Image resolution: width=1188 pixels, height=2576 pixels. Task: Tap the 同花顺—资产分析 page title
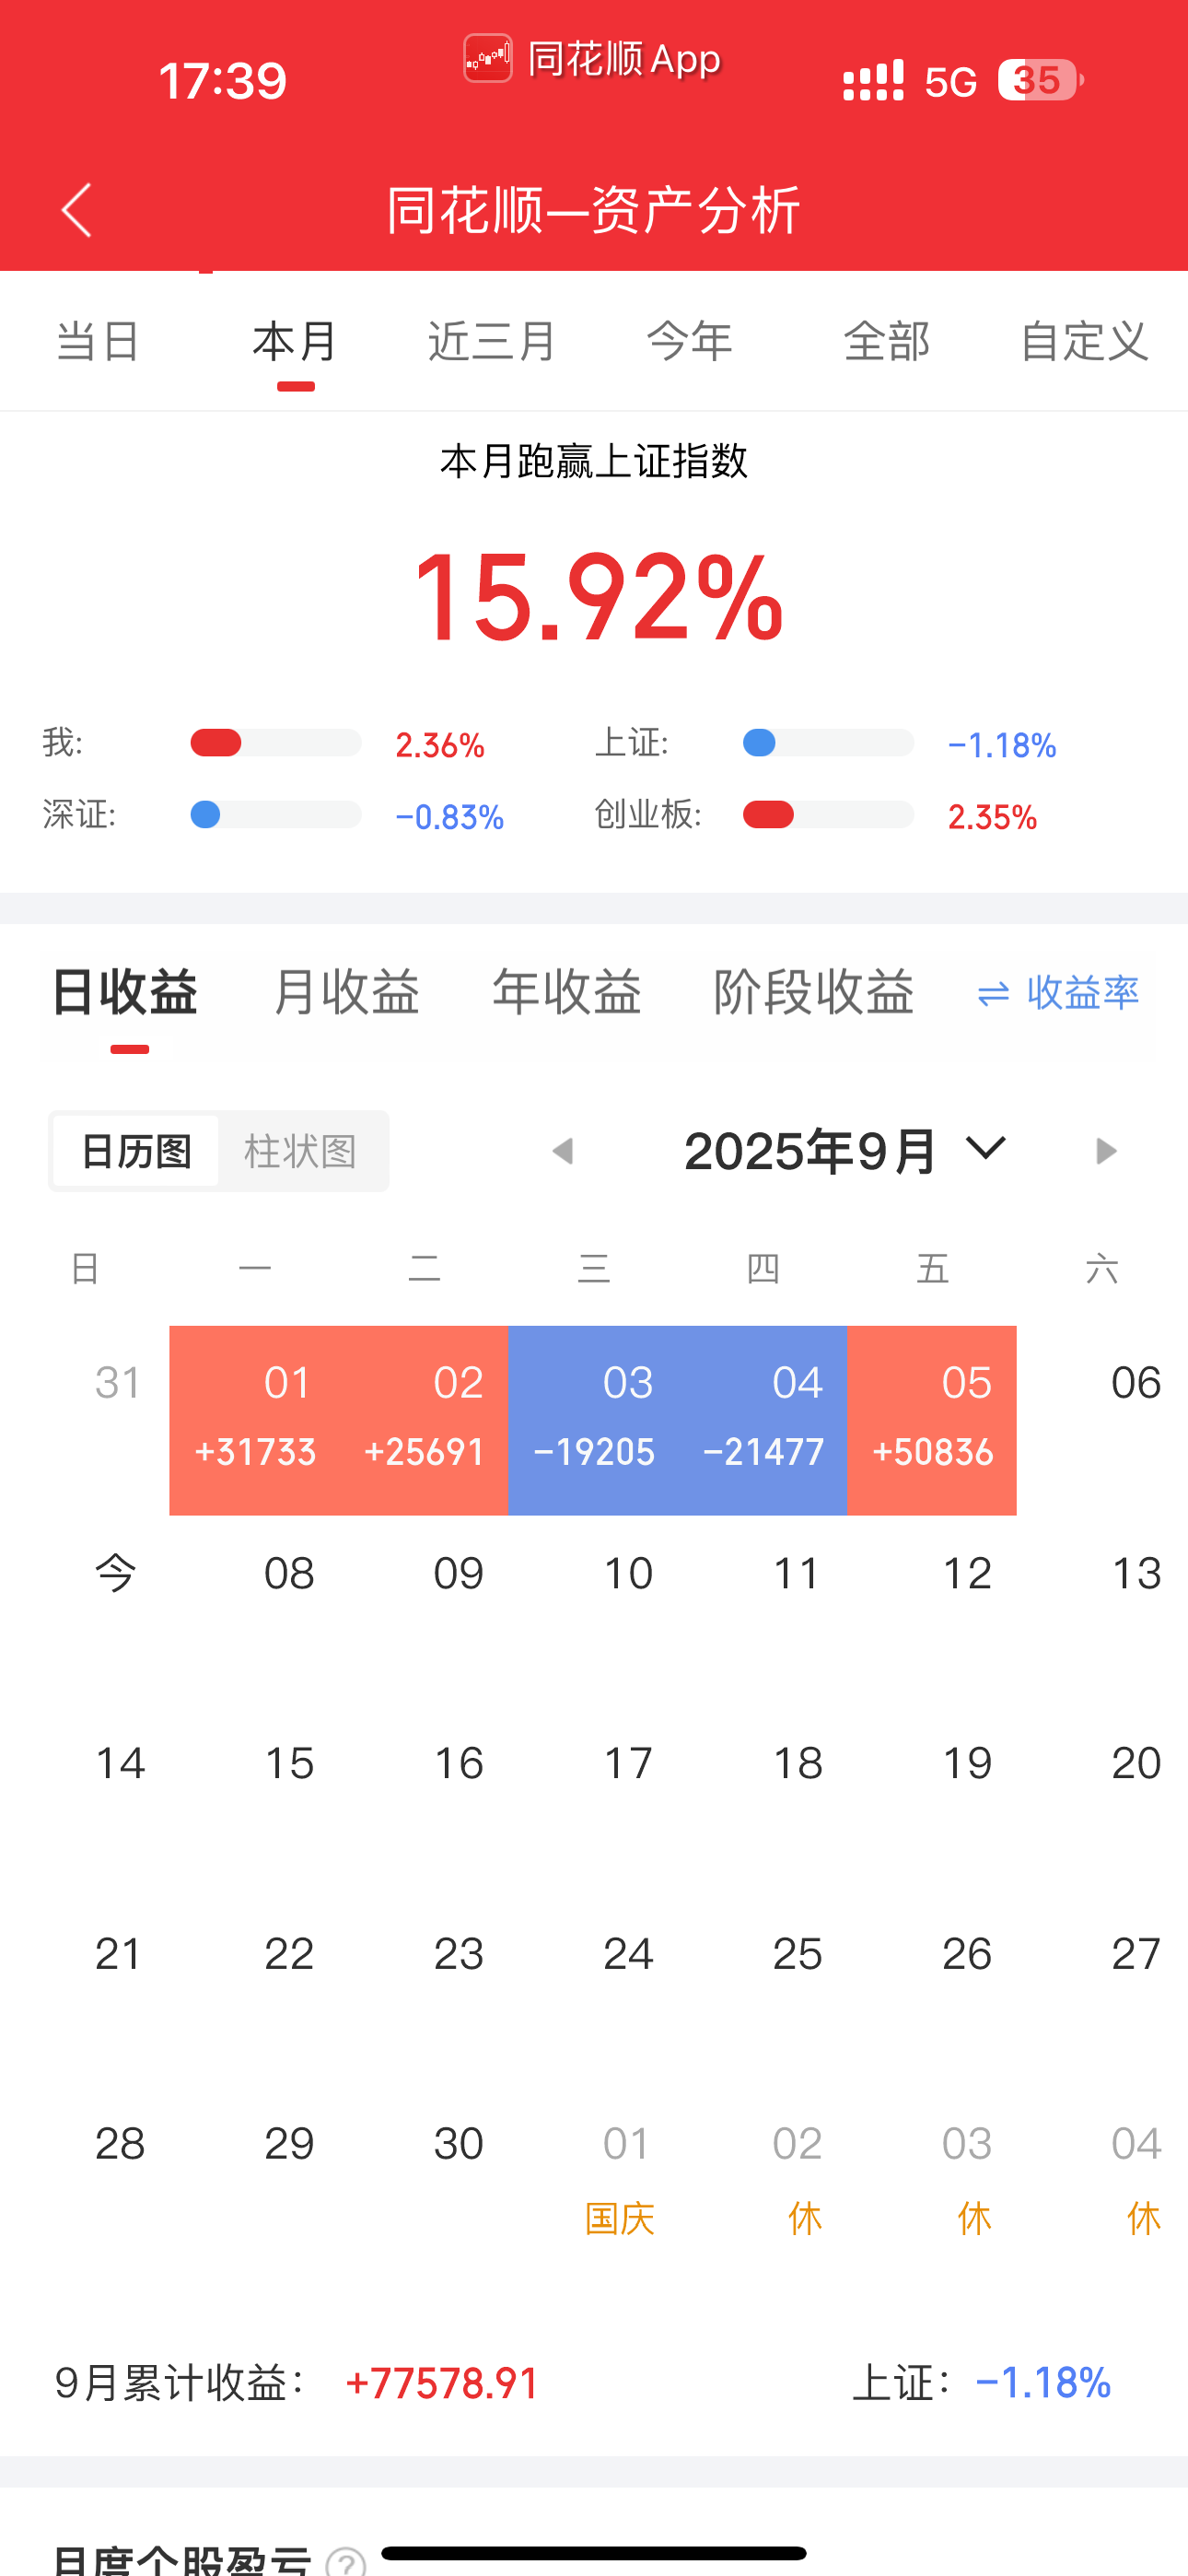(x=594, y=210)
